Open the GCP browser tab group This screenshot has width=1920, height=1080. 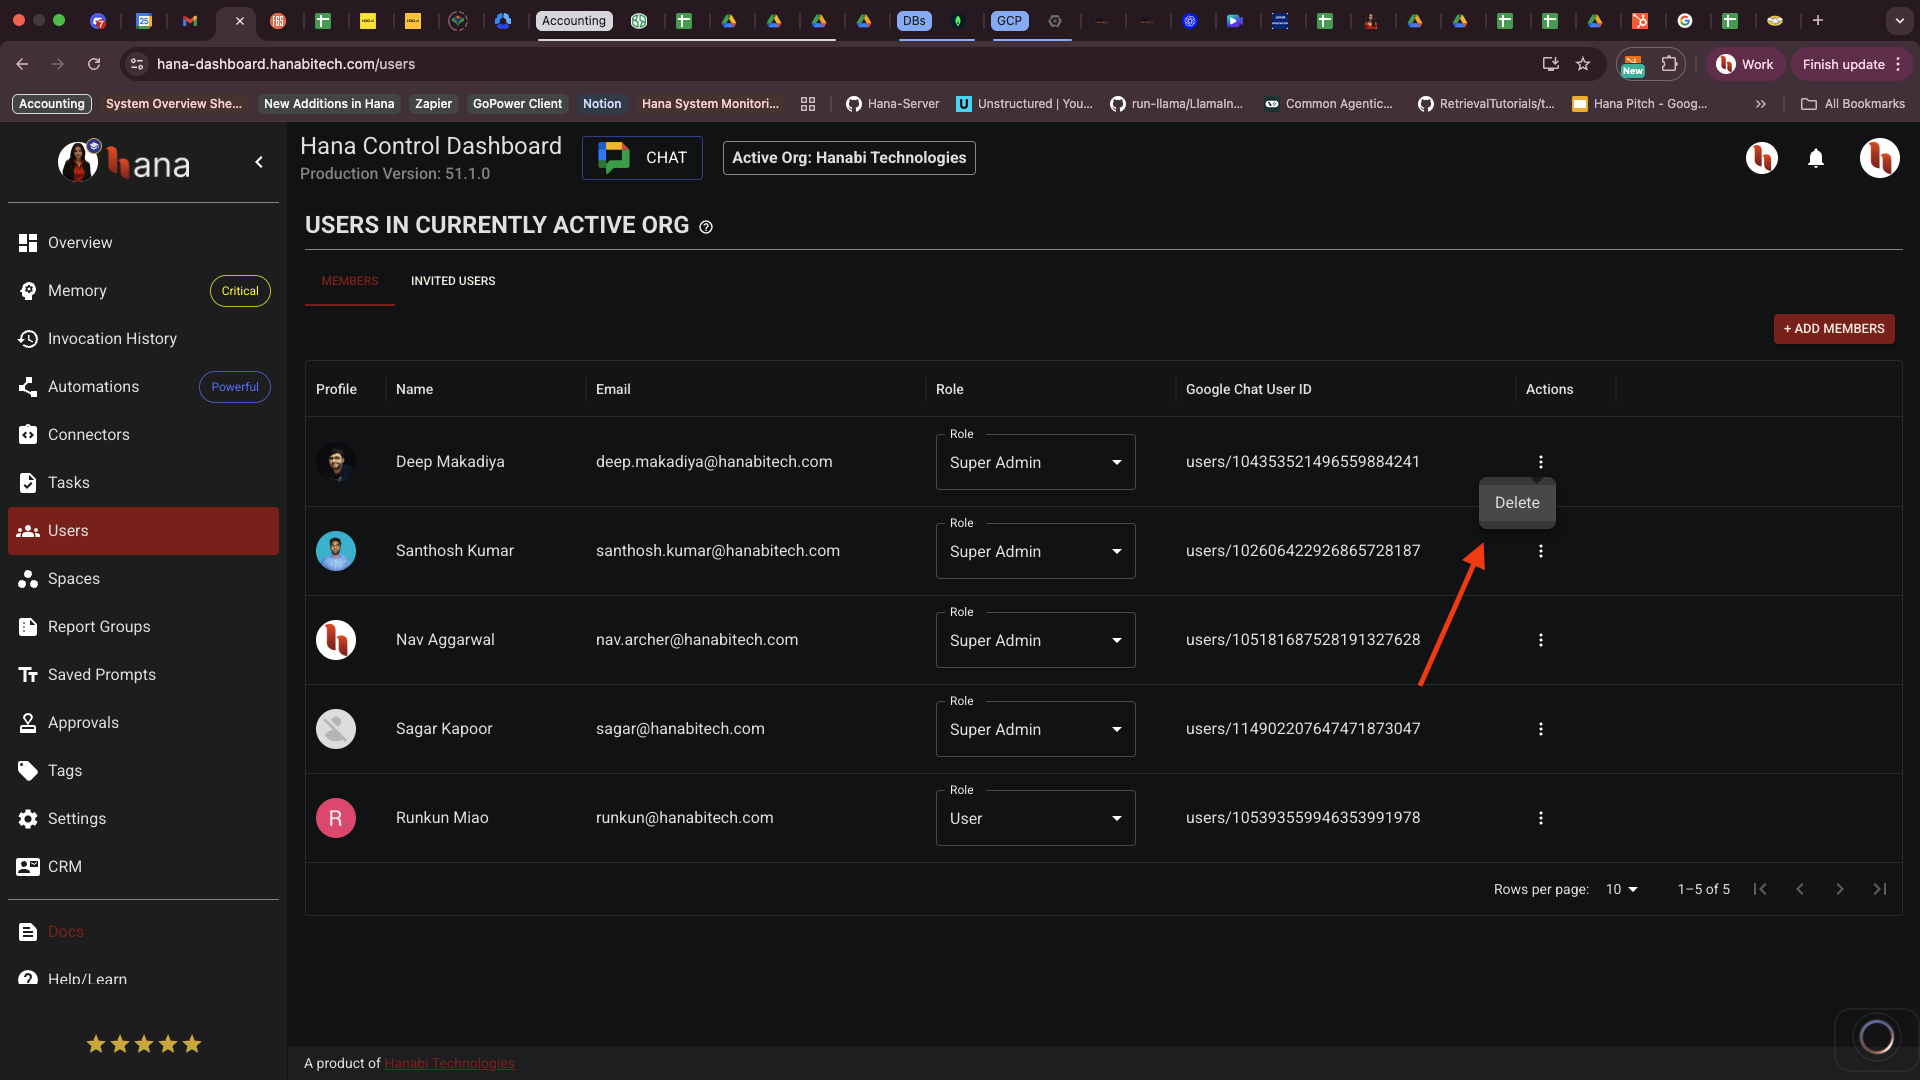(1010, 21)
